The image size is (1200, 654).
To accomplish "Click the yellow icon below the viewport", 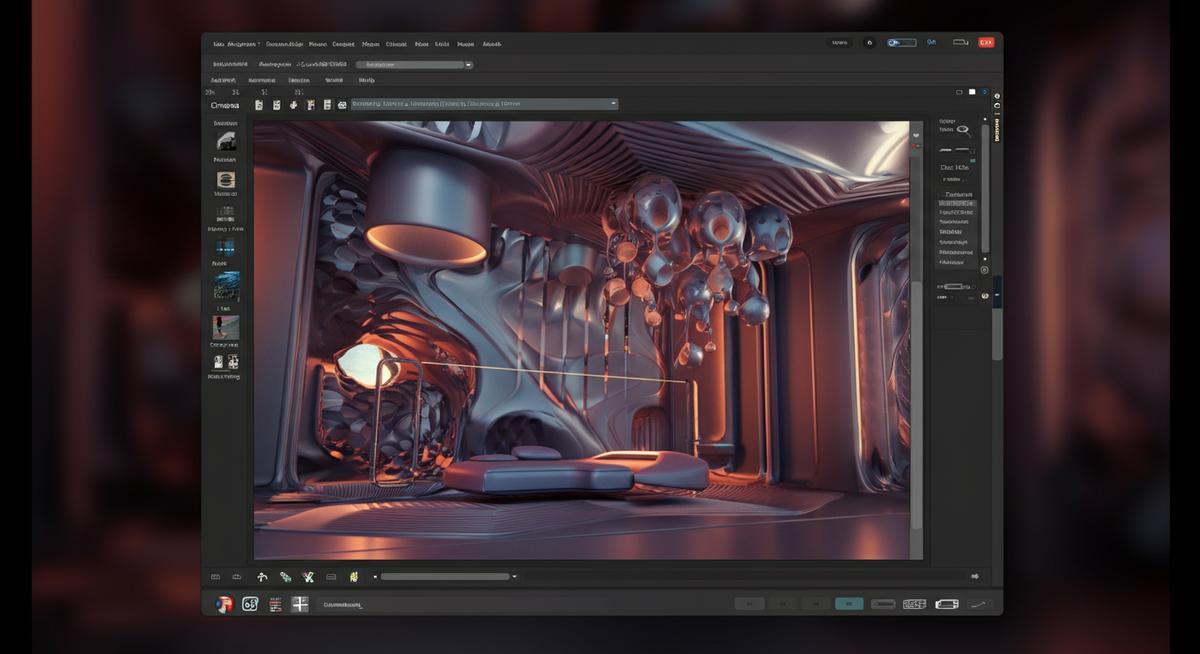I will tap(353, 577).
